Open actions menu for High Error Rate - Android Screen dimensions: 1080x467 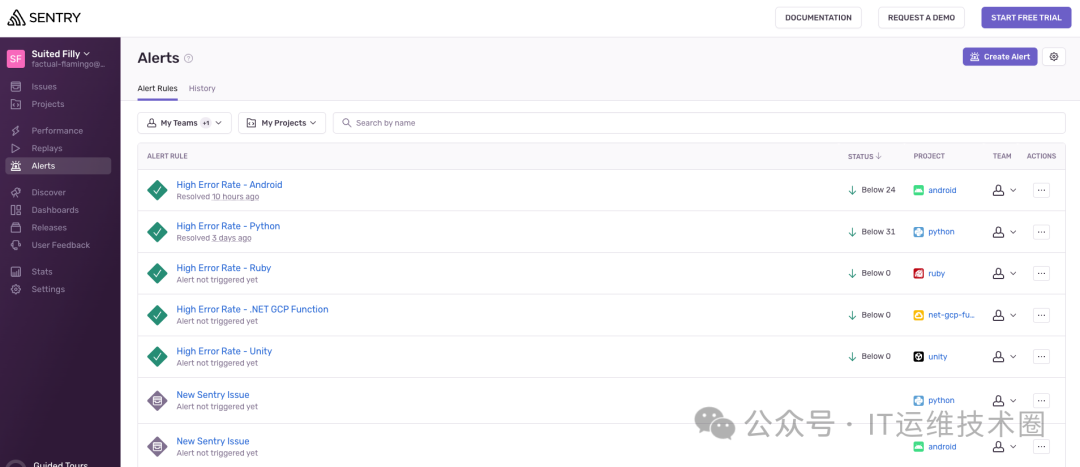[1041, 190]
